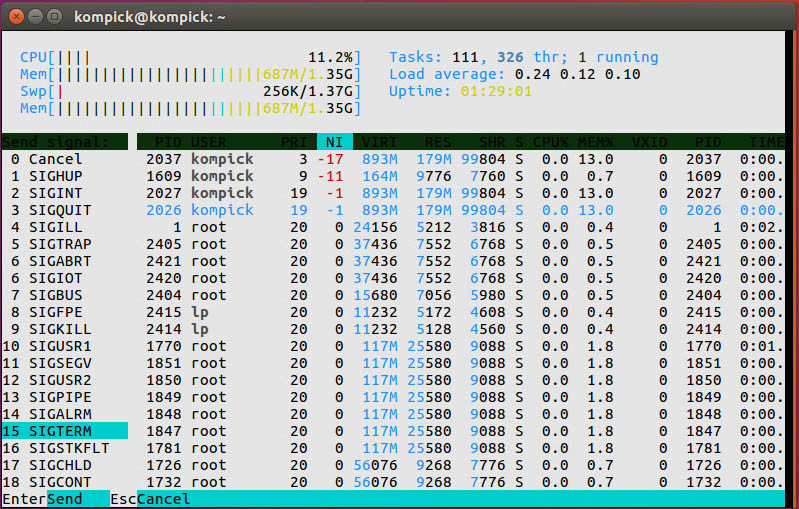This screenshot has height=509, width=799.
Task: Select process row with PID 2037
Action: pyautogui.click(x=461, y=159)
